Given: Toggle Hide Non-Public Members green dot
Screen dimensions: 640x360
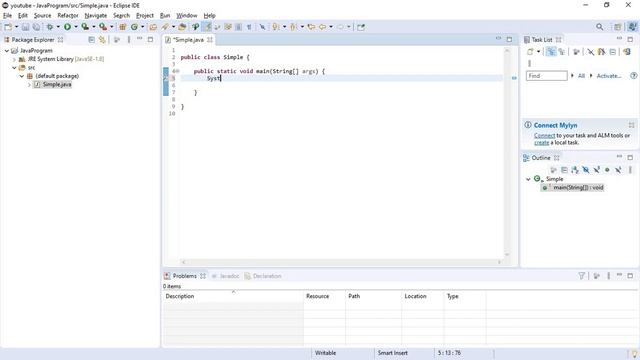Looking at the screenshot, I should point(607,170).
